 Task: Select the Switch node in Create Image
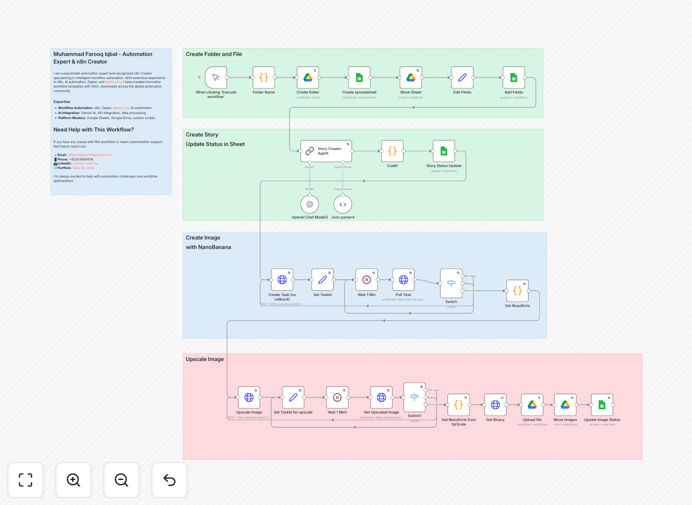(x=451, y=283)
